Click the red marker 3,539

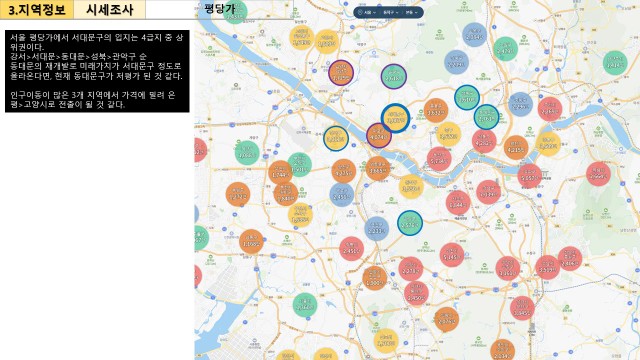coord(547,267)
